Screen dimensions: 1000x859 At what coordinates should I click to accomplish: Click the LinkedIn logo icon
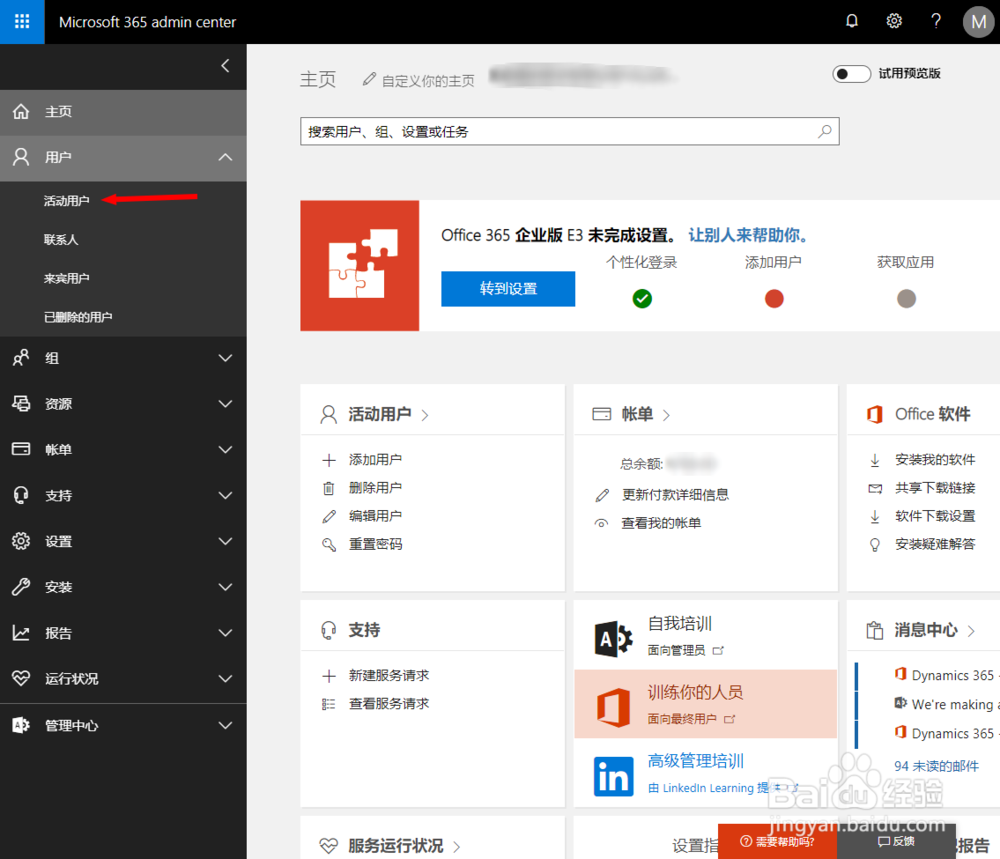click(x=614, y=776)
